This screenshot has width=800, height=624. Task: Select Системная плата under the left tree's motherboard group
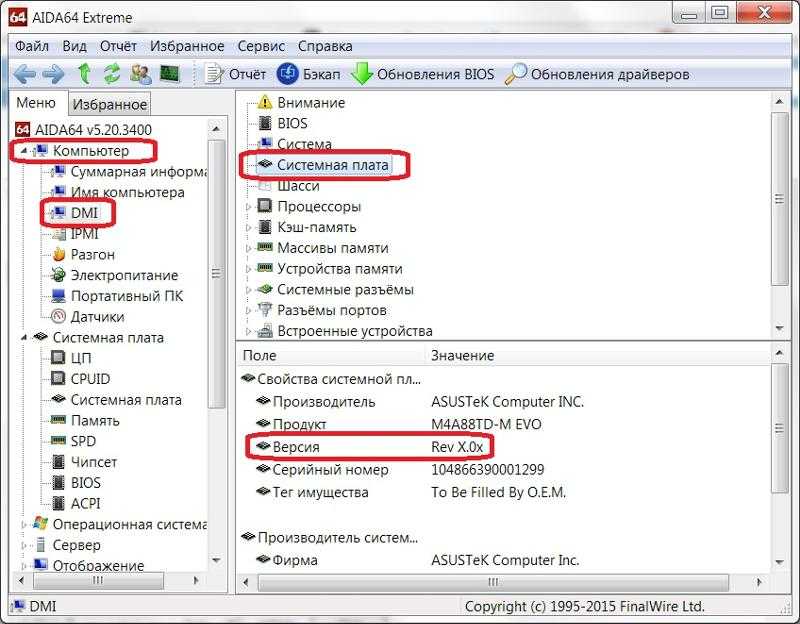126,400
